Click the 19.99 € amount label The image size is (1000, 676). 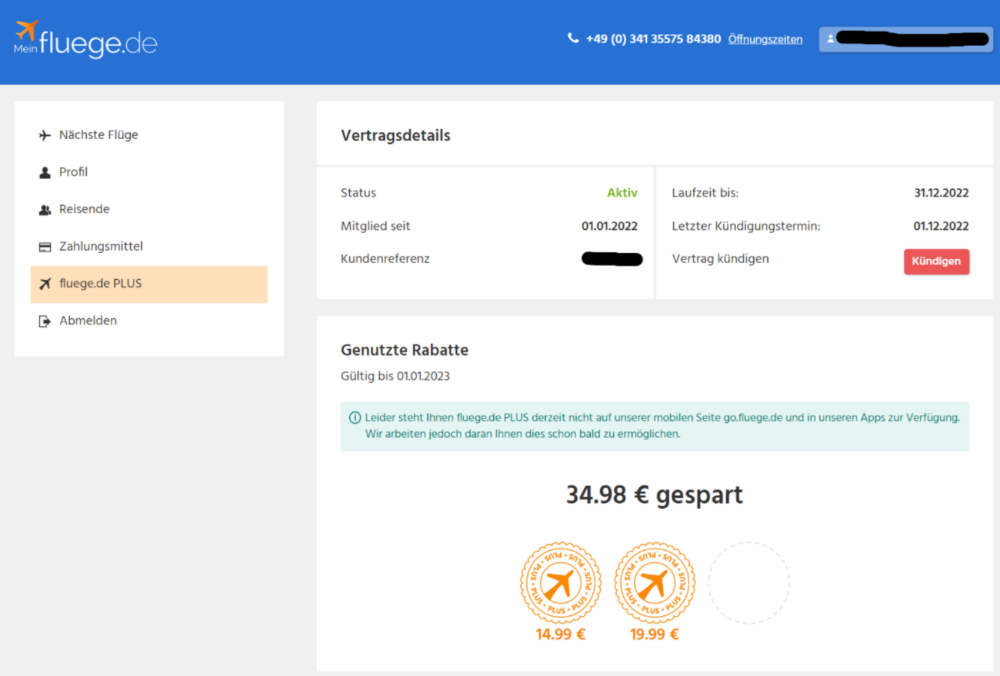654,635
